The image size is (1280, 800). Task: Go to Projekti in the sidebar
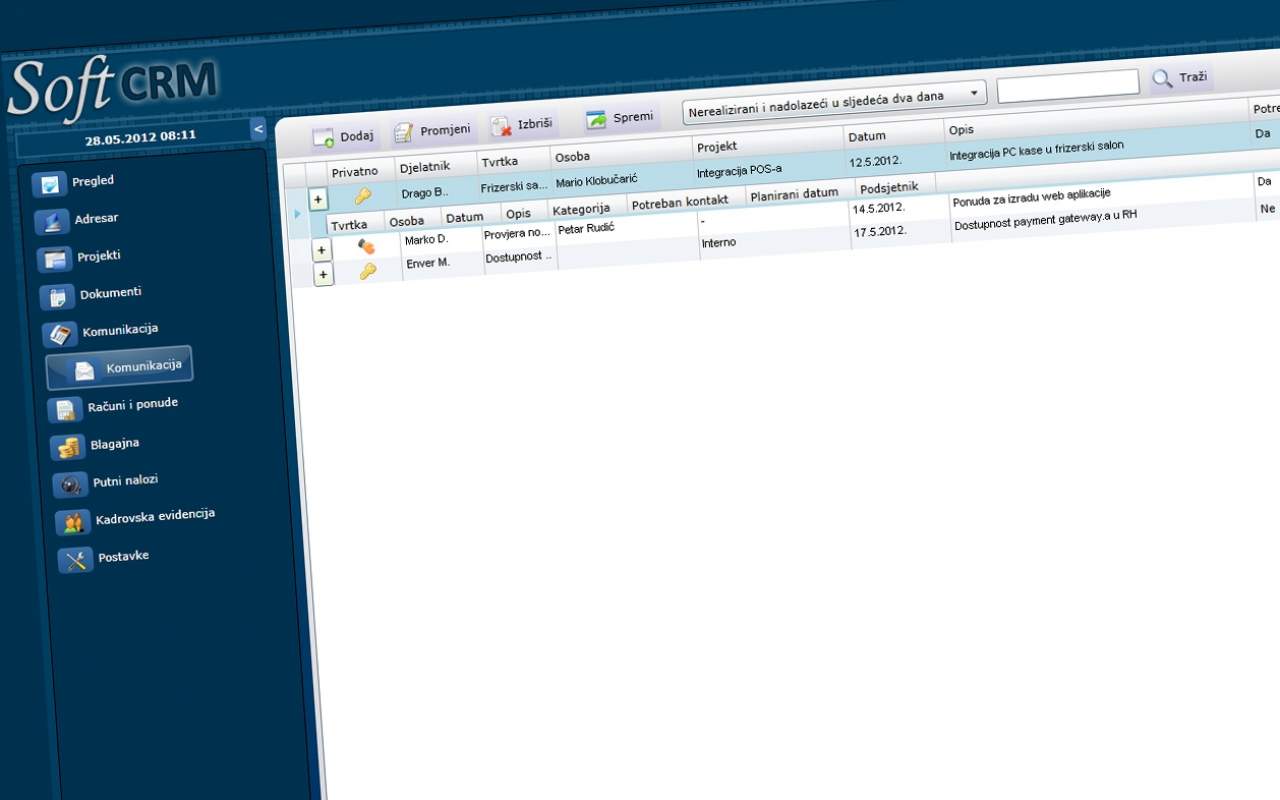[79, 257]
